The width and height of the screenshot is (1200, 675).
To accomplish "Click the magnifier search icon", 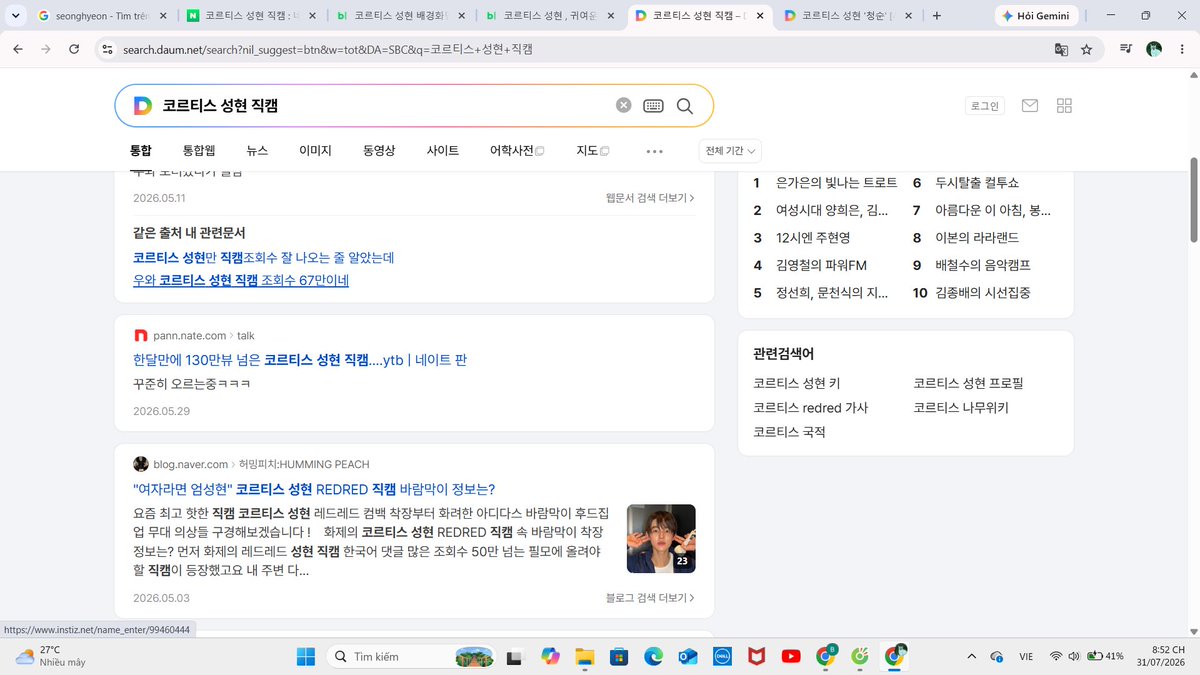I will 685,106.
